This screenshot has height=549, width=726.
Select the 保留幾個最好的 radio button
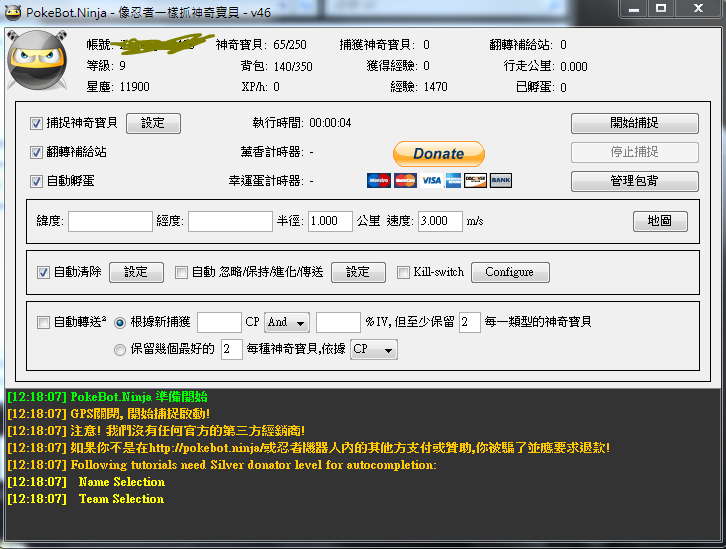(120, 350)
